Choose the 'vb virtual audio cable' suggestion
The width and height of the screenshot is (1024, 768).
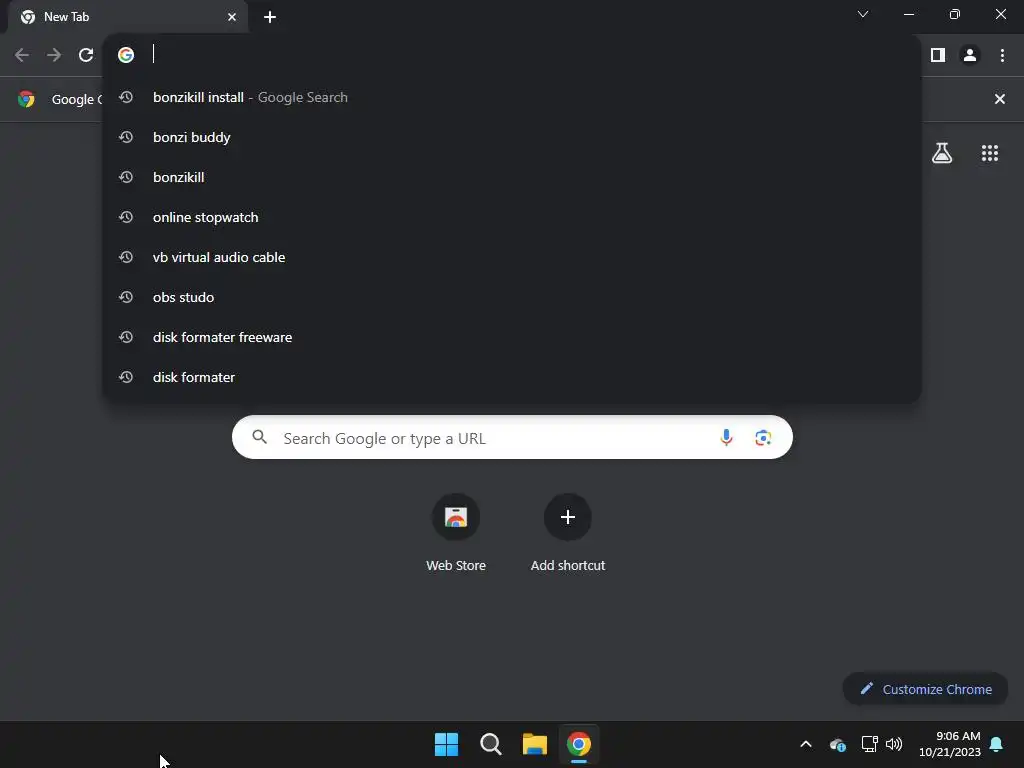click(x=512, y=257)
